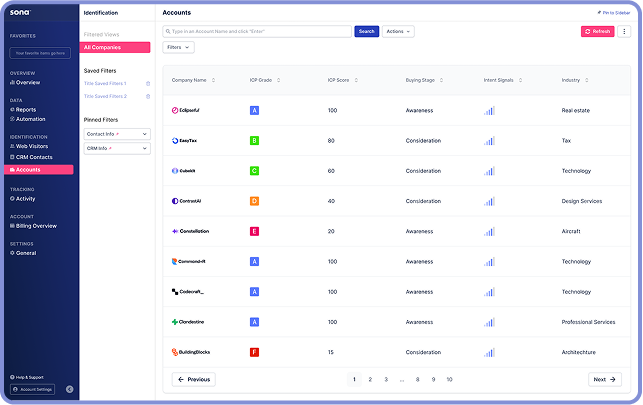Click intent signal bars for EasyTax
Screen dimensions: 643x405
point(489,141)
